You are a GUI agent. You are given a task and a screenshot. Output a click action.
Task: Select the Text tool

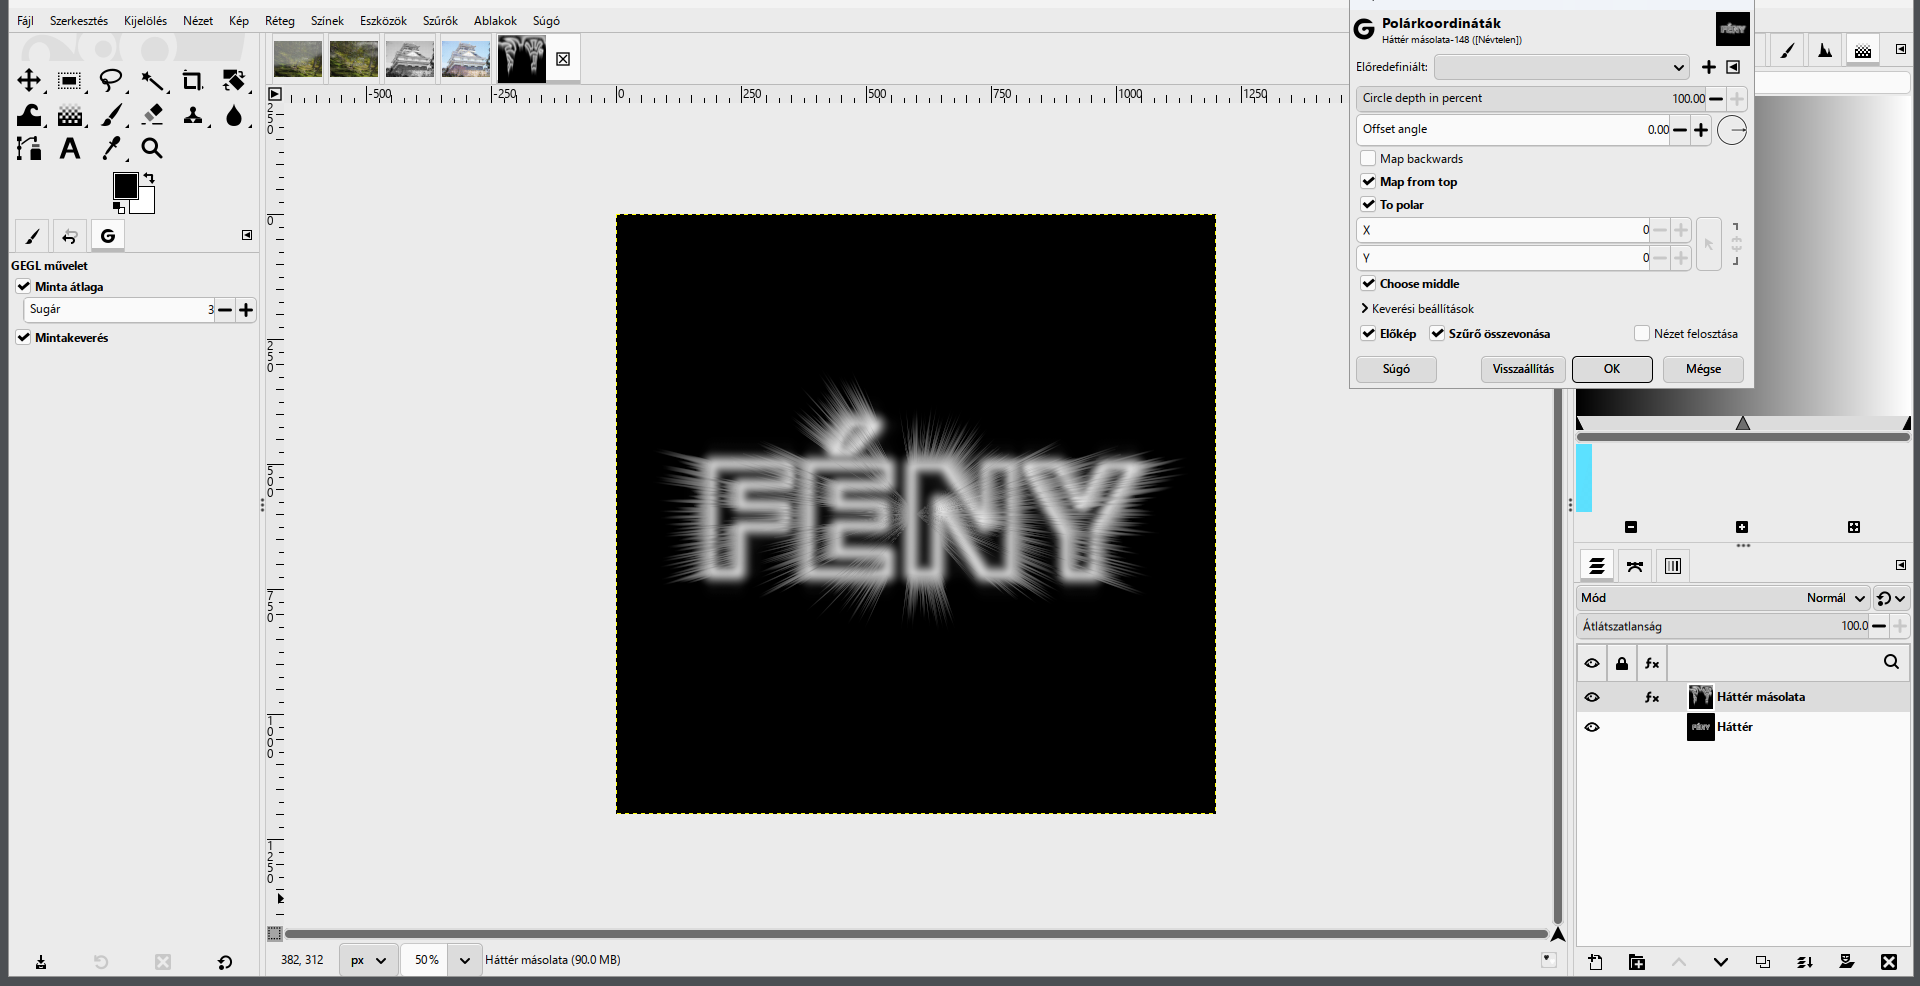click(70, 149)
